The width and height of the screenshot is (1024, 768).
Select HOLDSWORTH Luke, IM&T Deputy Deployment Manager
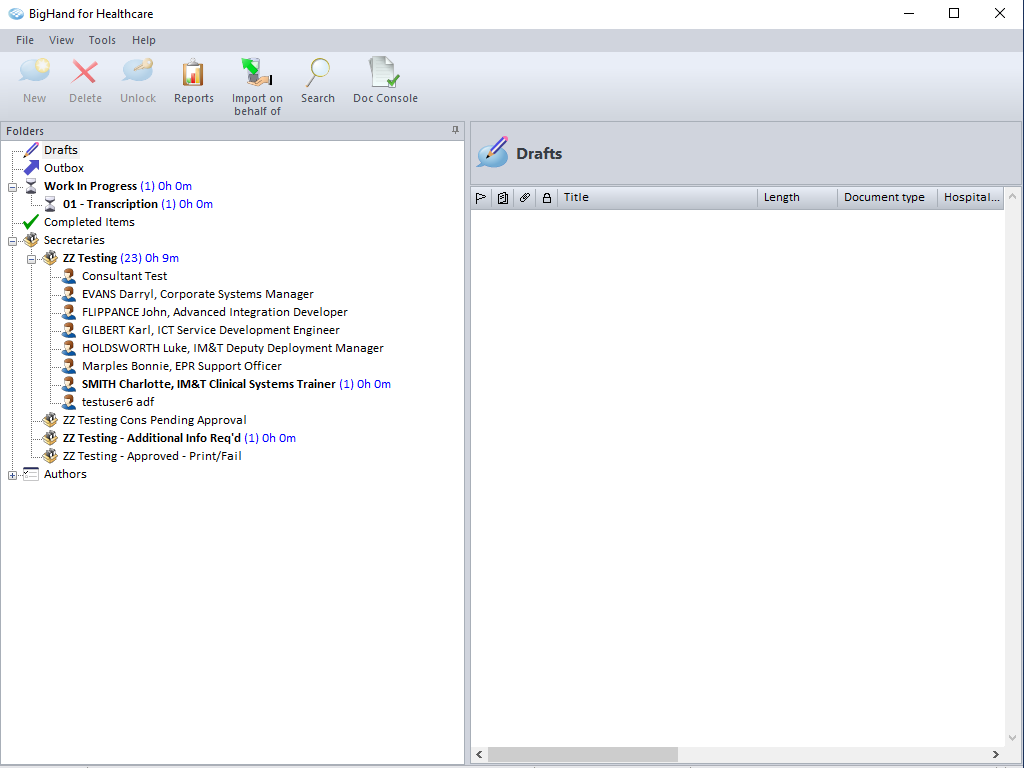click(232, 348)
